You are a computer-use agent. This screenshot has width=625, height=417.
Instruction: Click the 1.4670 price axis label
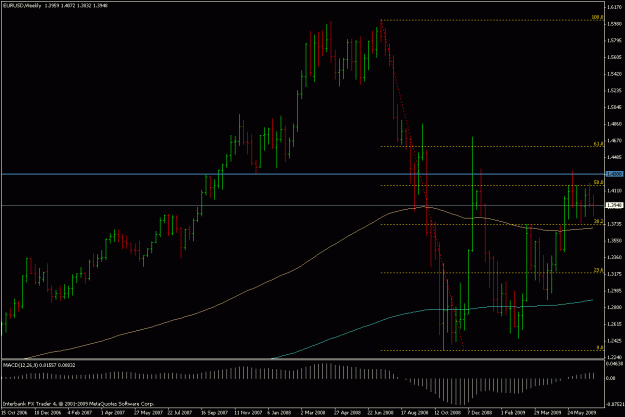[x=614, y=141]
